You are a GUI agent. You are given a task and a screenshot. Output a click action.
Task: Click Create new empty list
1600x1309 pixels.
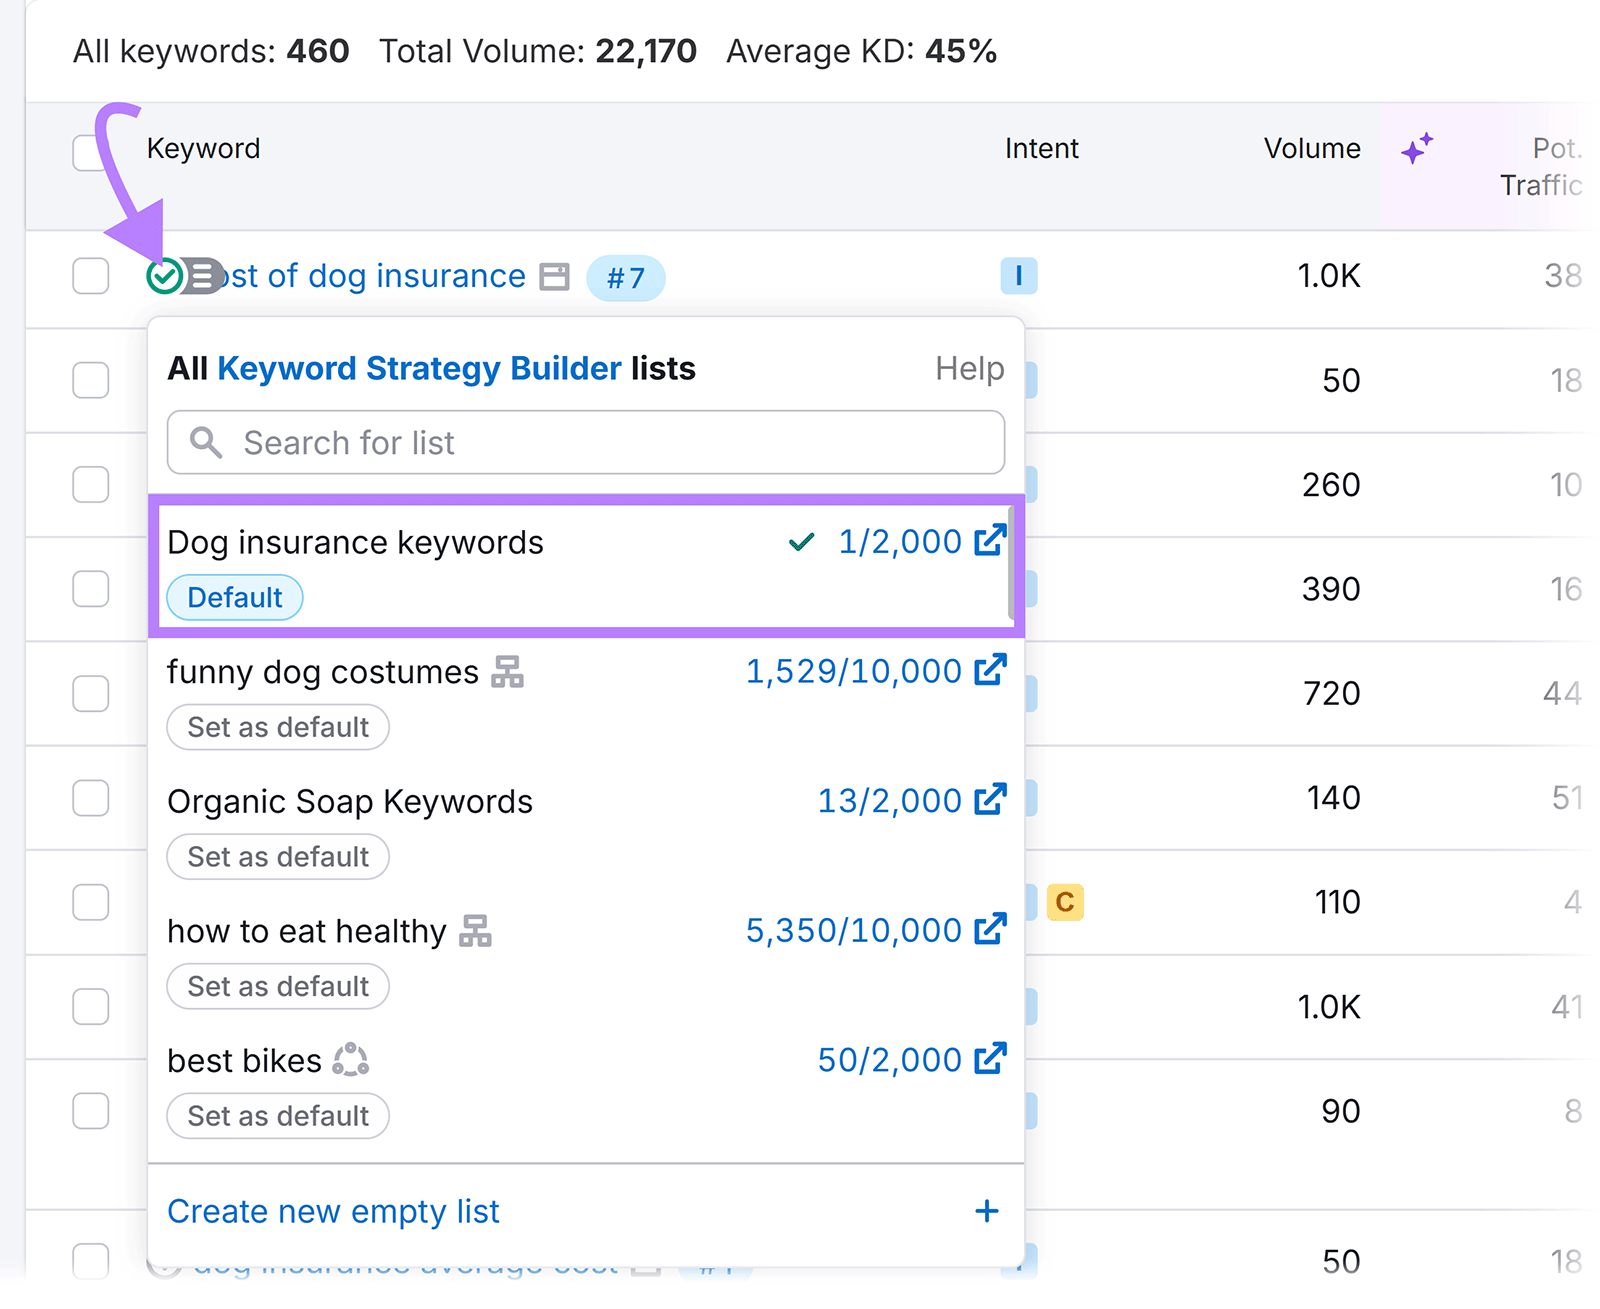[x=333, y=1211]
